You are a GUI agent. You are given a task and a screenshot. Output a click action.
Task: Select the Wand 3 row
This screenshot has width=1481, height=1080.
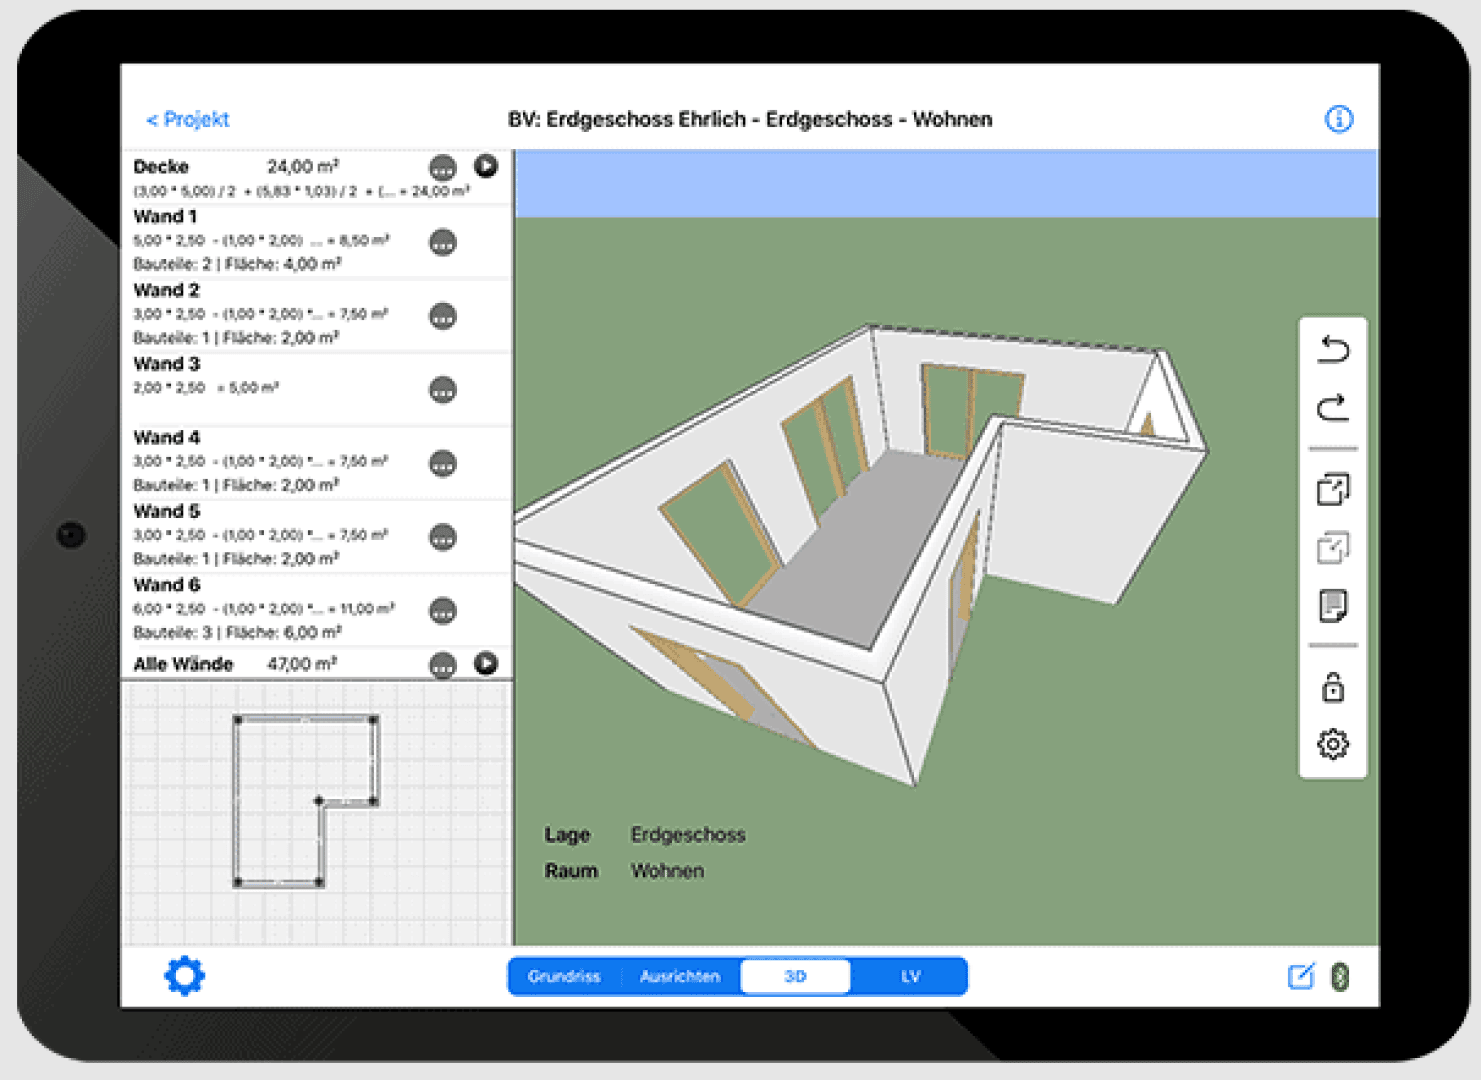[x=317, y=389]
